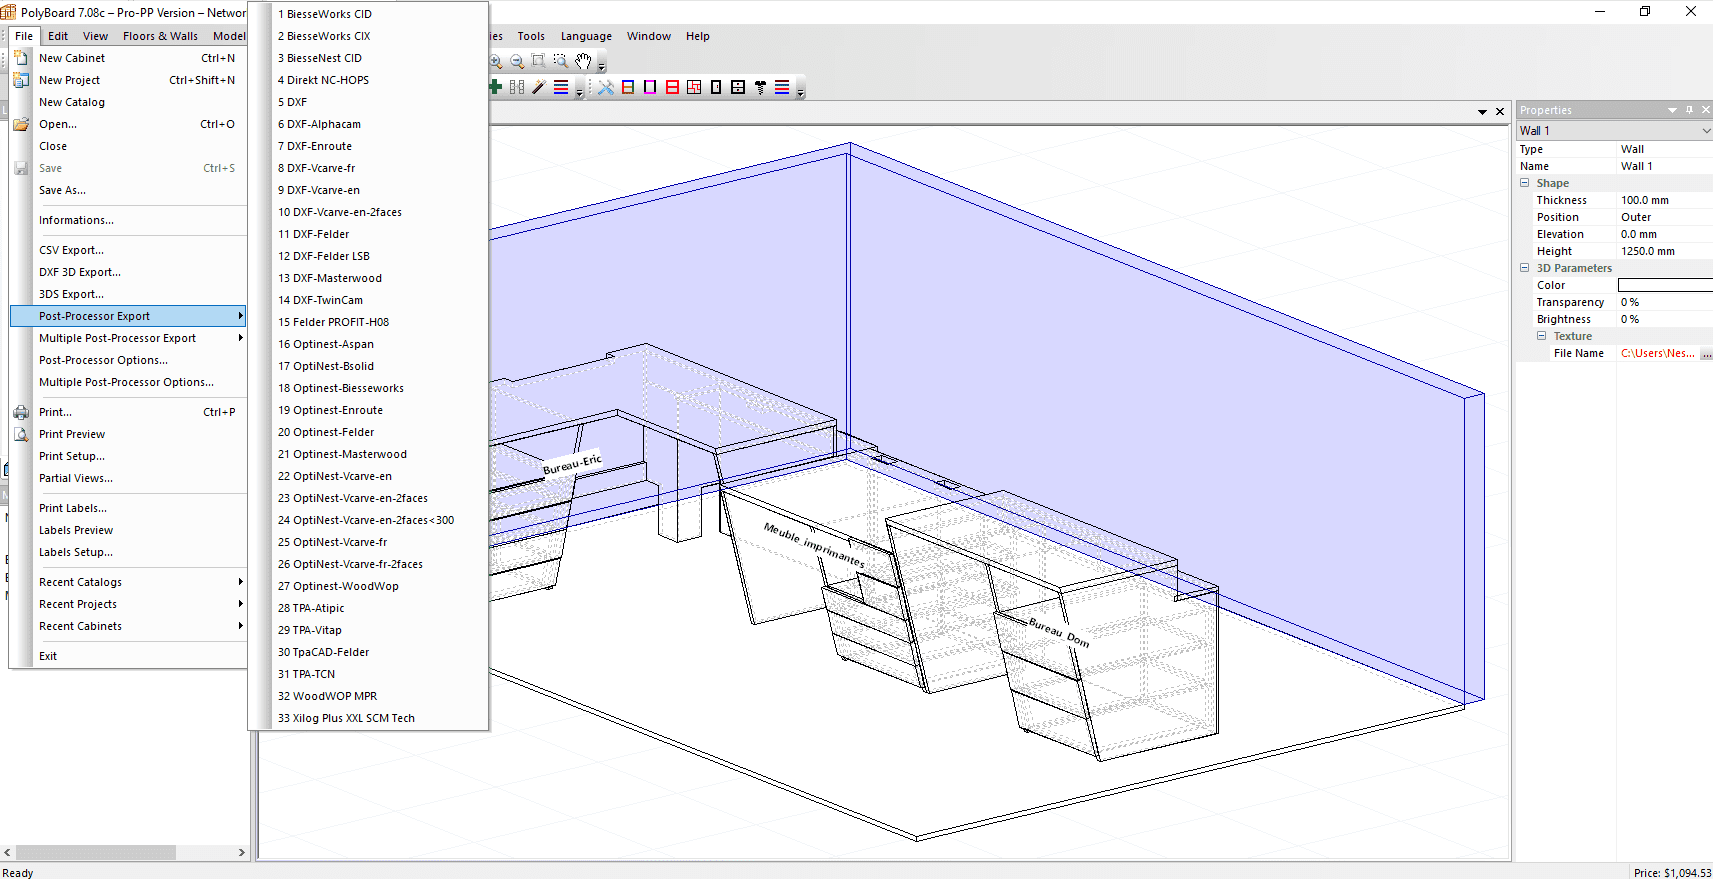Image resolution: width=1713 pixels, height=879 pixels.
Task: Close the 3D view pane with X
Action: tap(1500, 111)
